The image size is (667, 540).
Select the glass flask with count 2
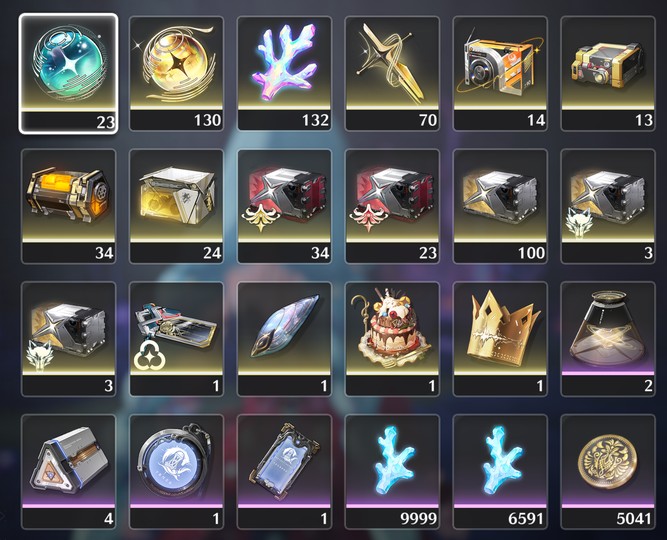608,339
